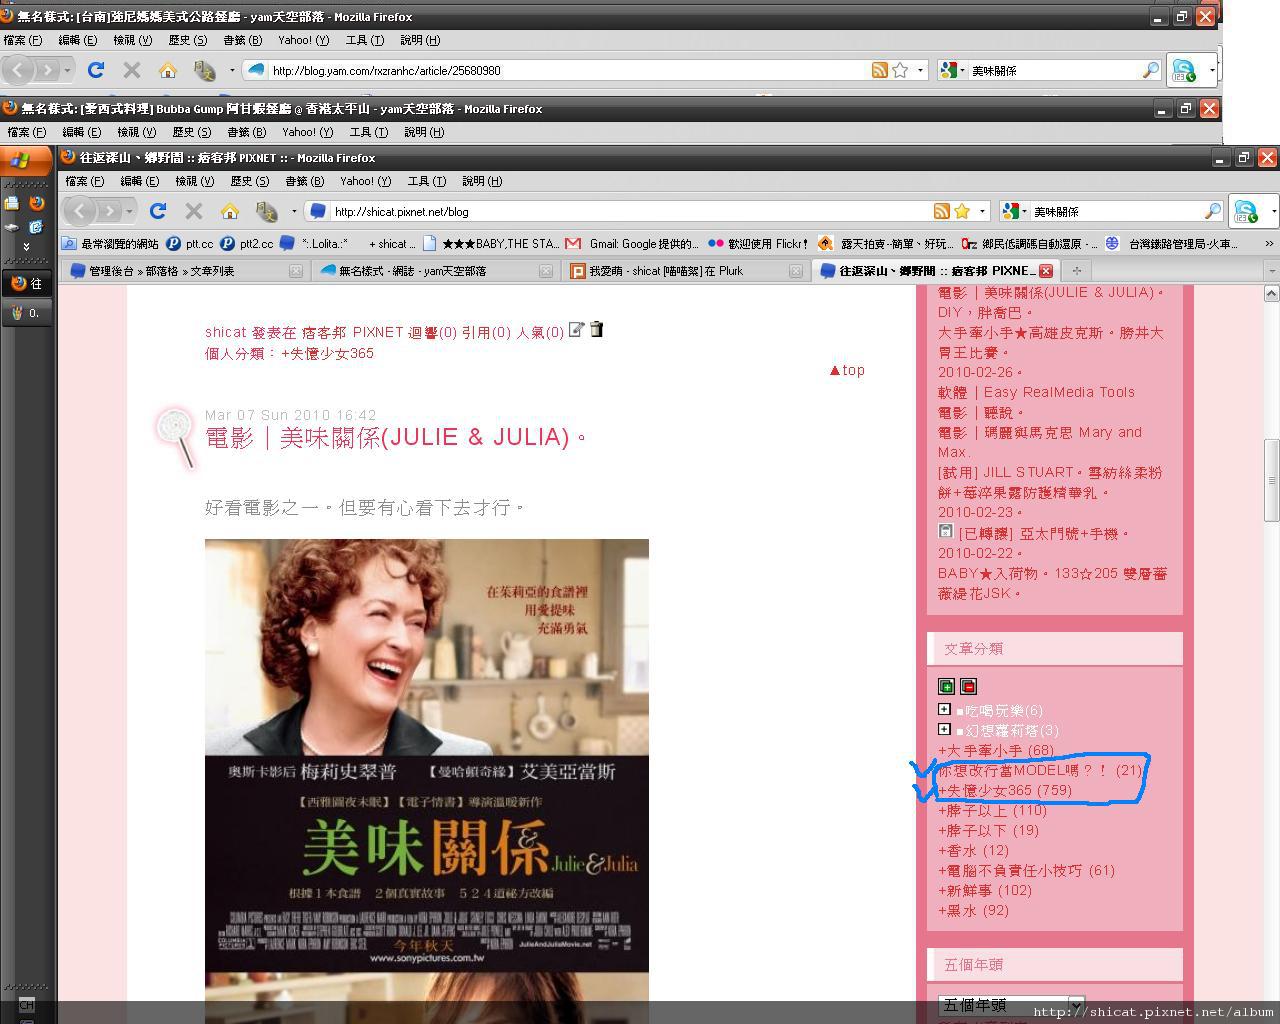The height and width of the screenshot is (1024, 1280).
Task: Switch to the 管理後台 » 部落格 tab
Action: [185, 270]
